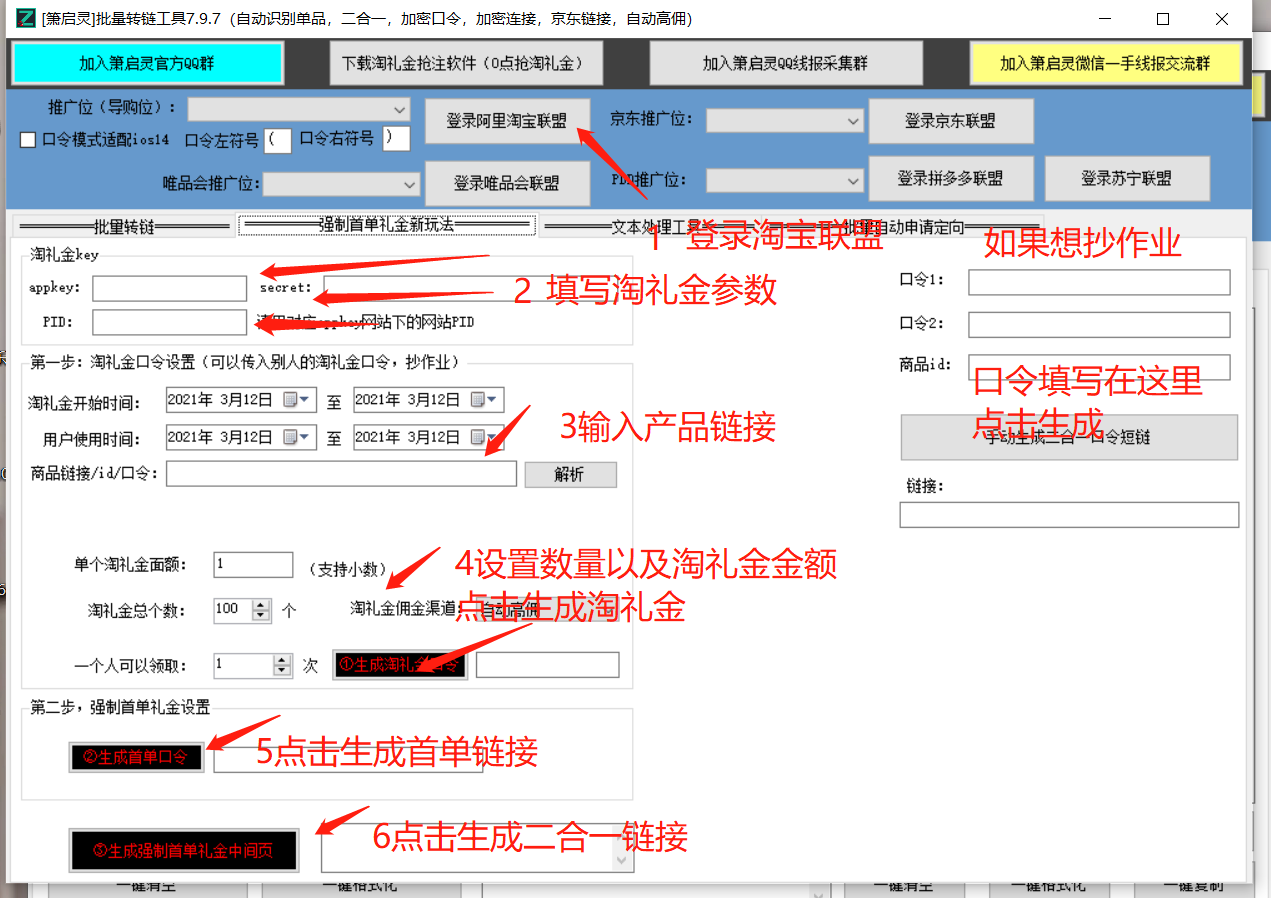Viewport: 1271px width, 898px height.
Task: Enable the 口令模式适配ios14 checkbox
Action: (x=28, y=140)
